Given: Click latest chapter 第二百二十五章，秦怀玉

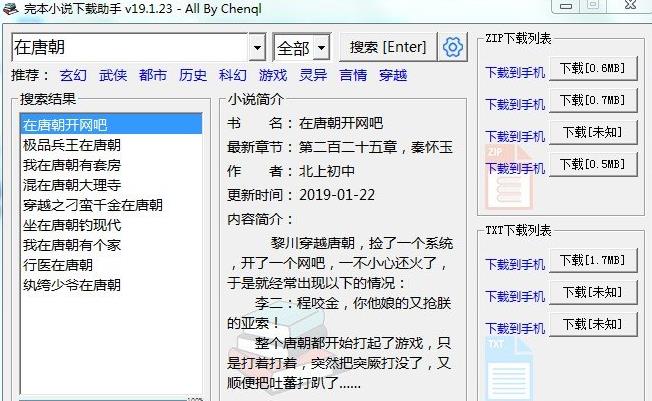Looking at the screenshot, I should pyautogui.click(x=375, y=147).
